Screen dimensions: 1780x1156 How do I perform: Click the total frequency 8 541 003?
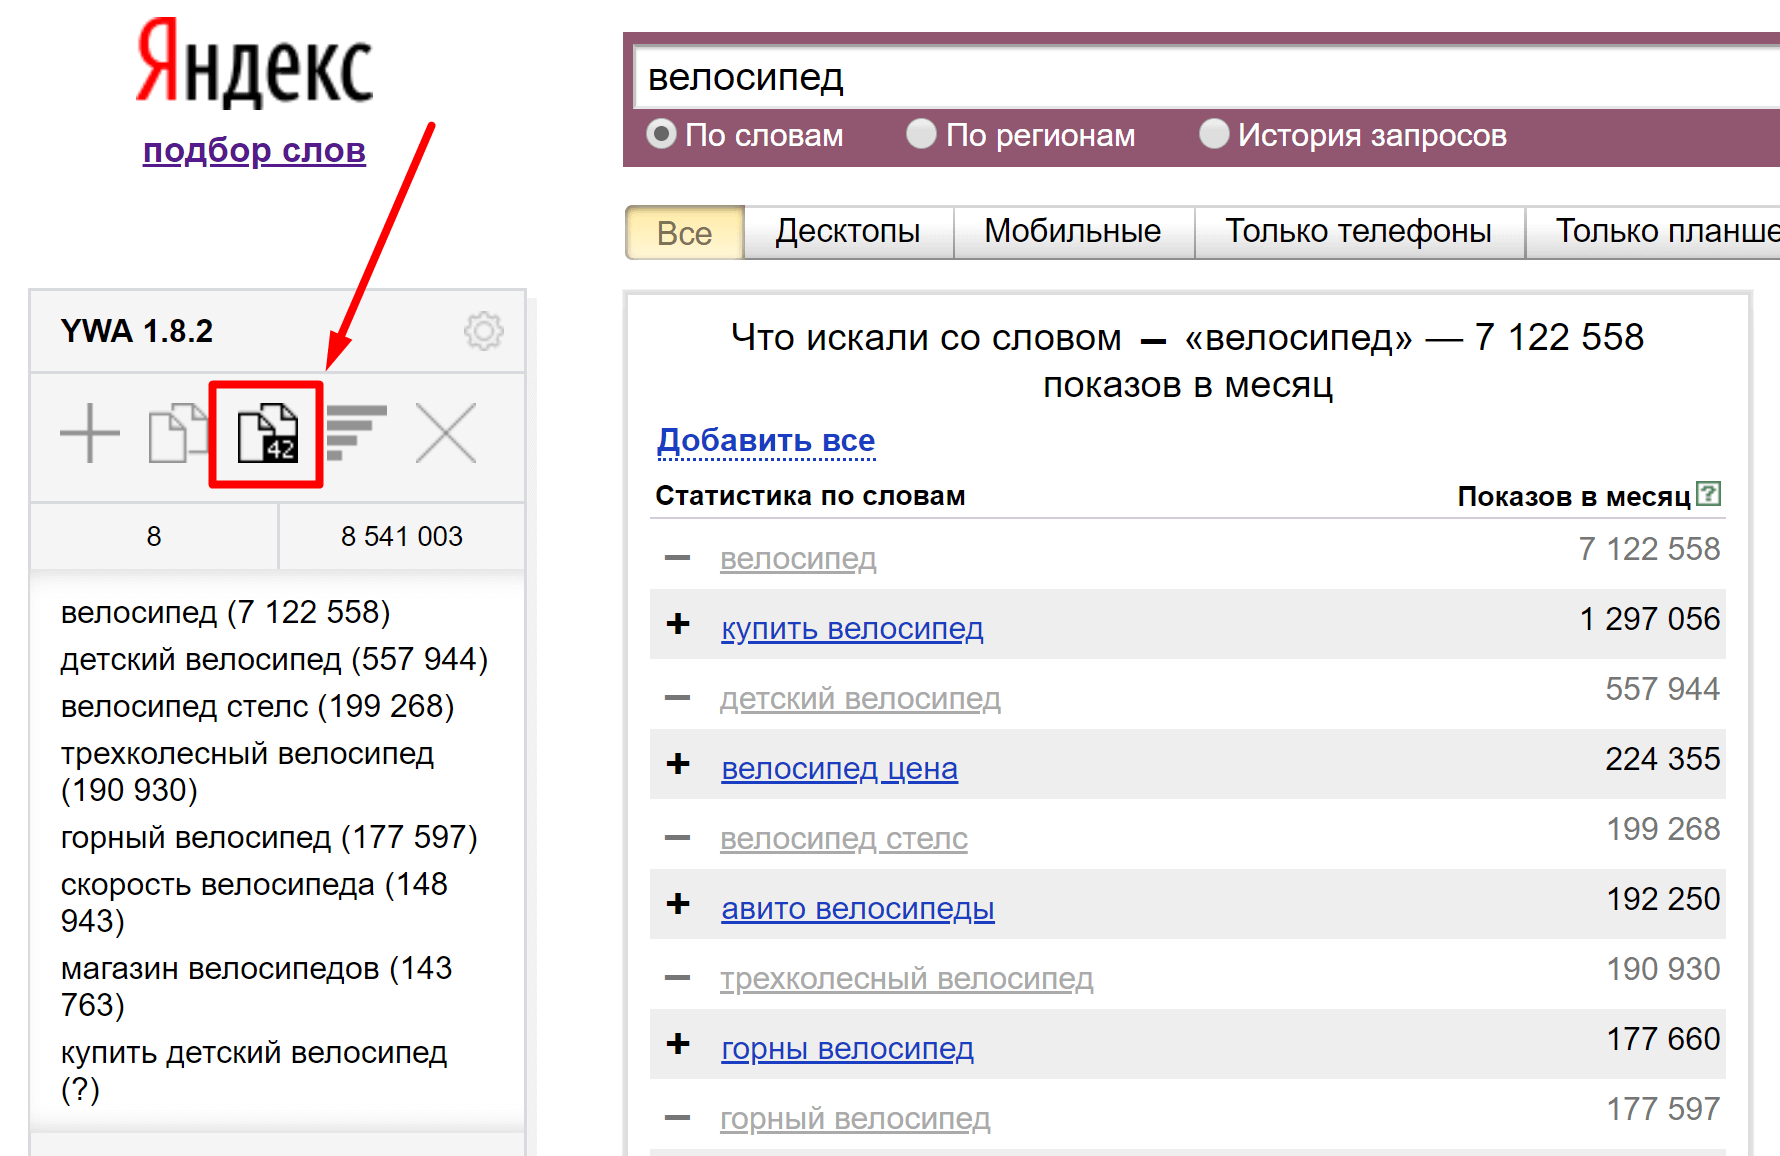402,537
